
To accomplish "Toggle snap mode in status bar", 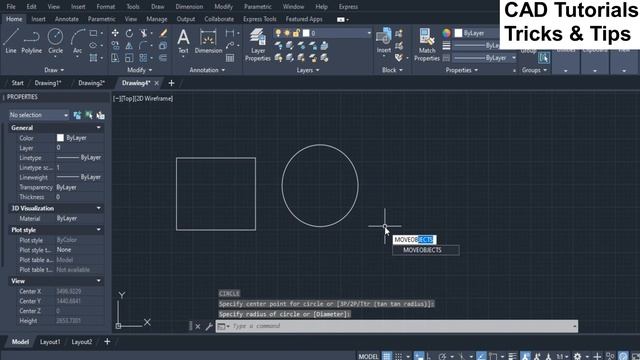I will pyautogui.click(x=399, y=356).
